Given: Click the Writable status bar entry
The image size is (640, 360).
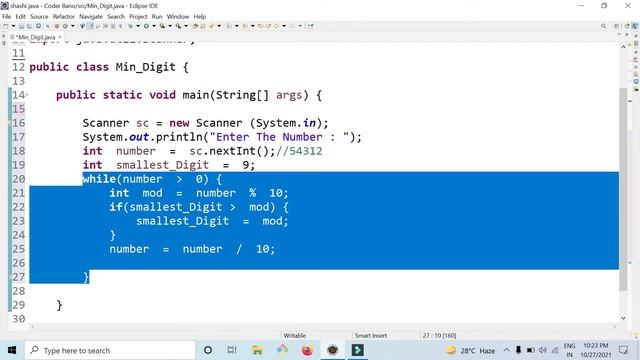Looking at the screenshot, I should [x=294, y=336].
